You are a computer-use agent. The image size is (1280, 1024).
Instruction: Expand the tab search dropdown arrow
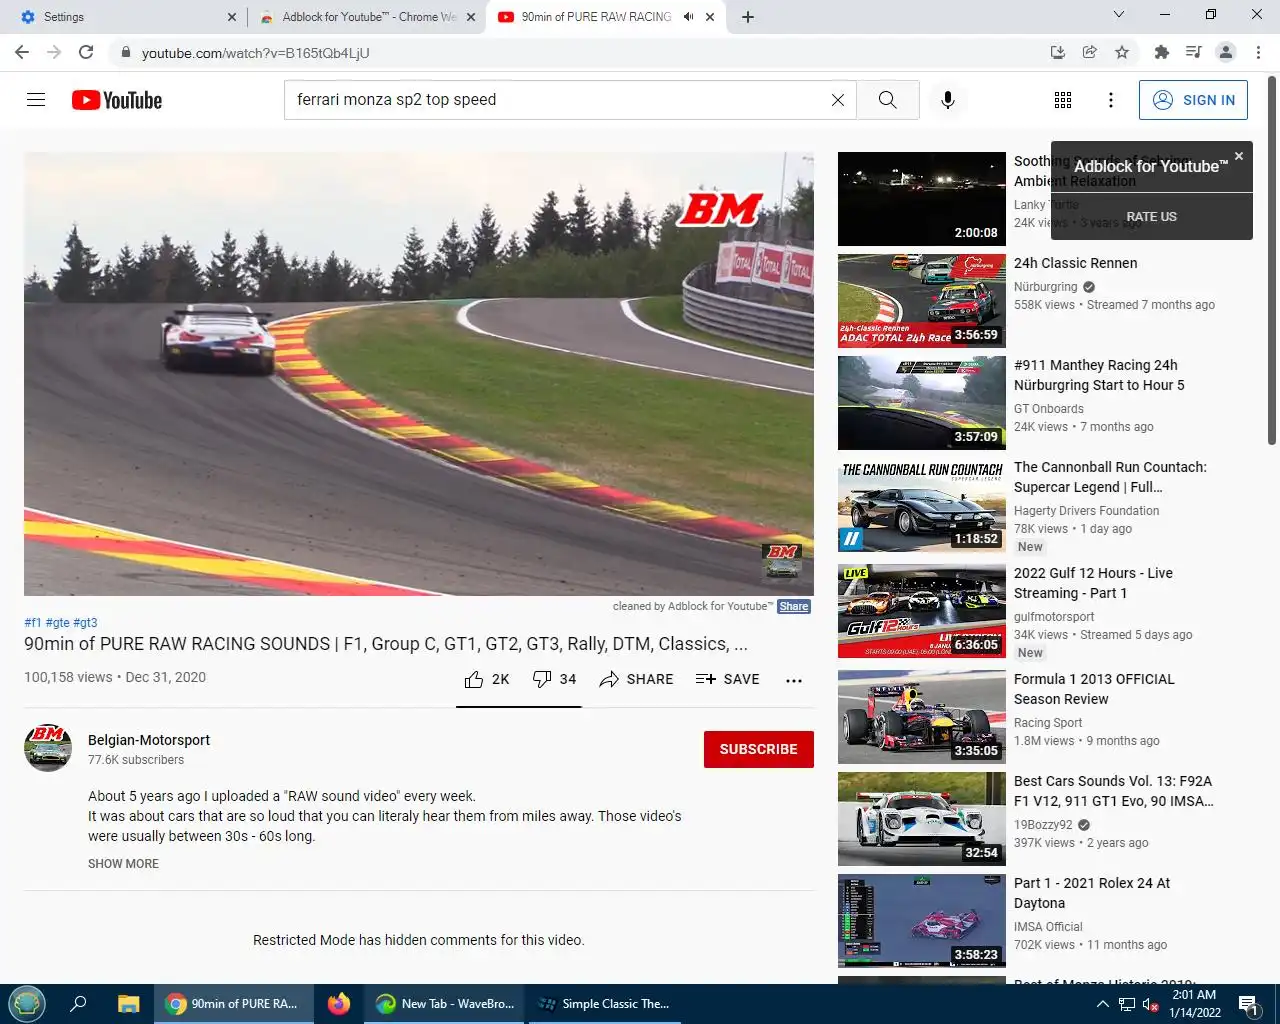[x=1119, y=15]
